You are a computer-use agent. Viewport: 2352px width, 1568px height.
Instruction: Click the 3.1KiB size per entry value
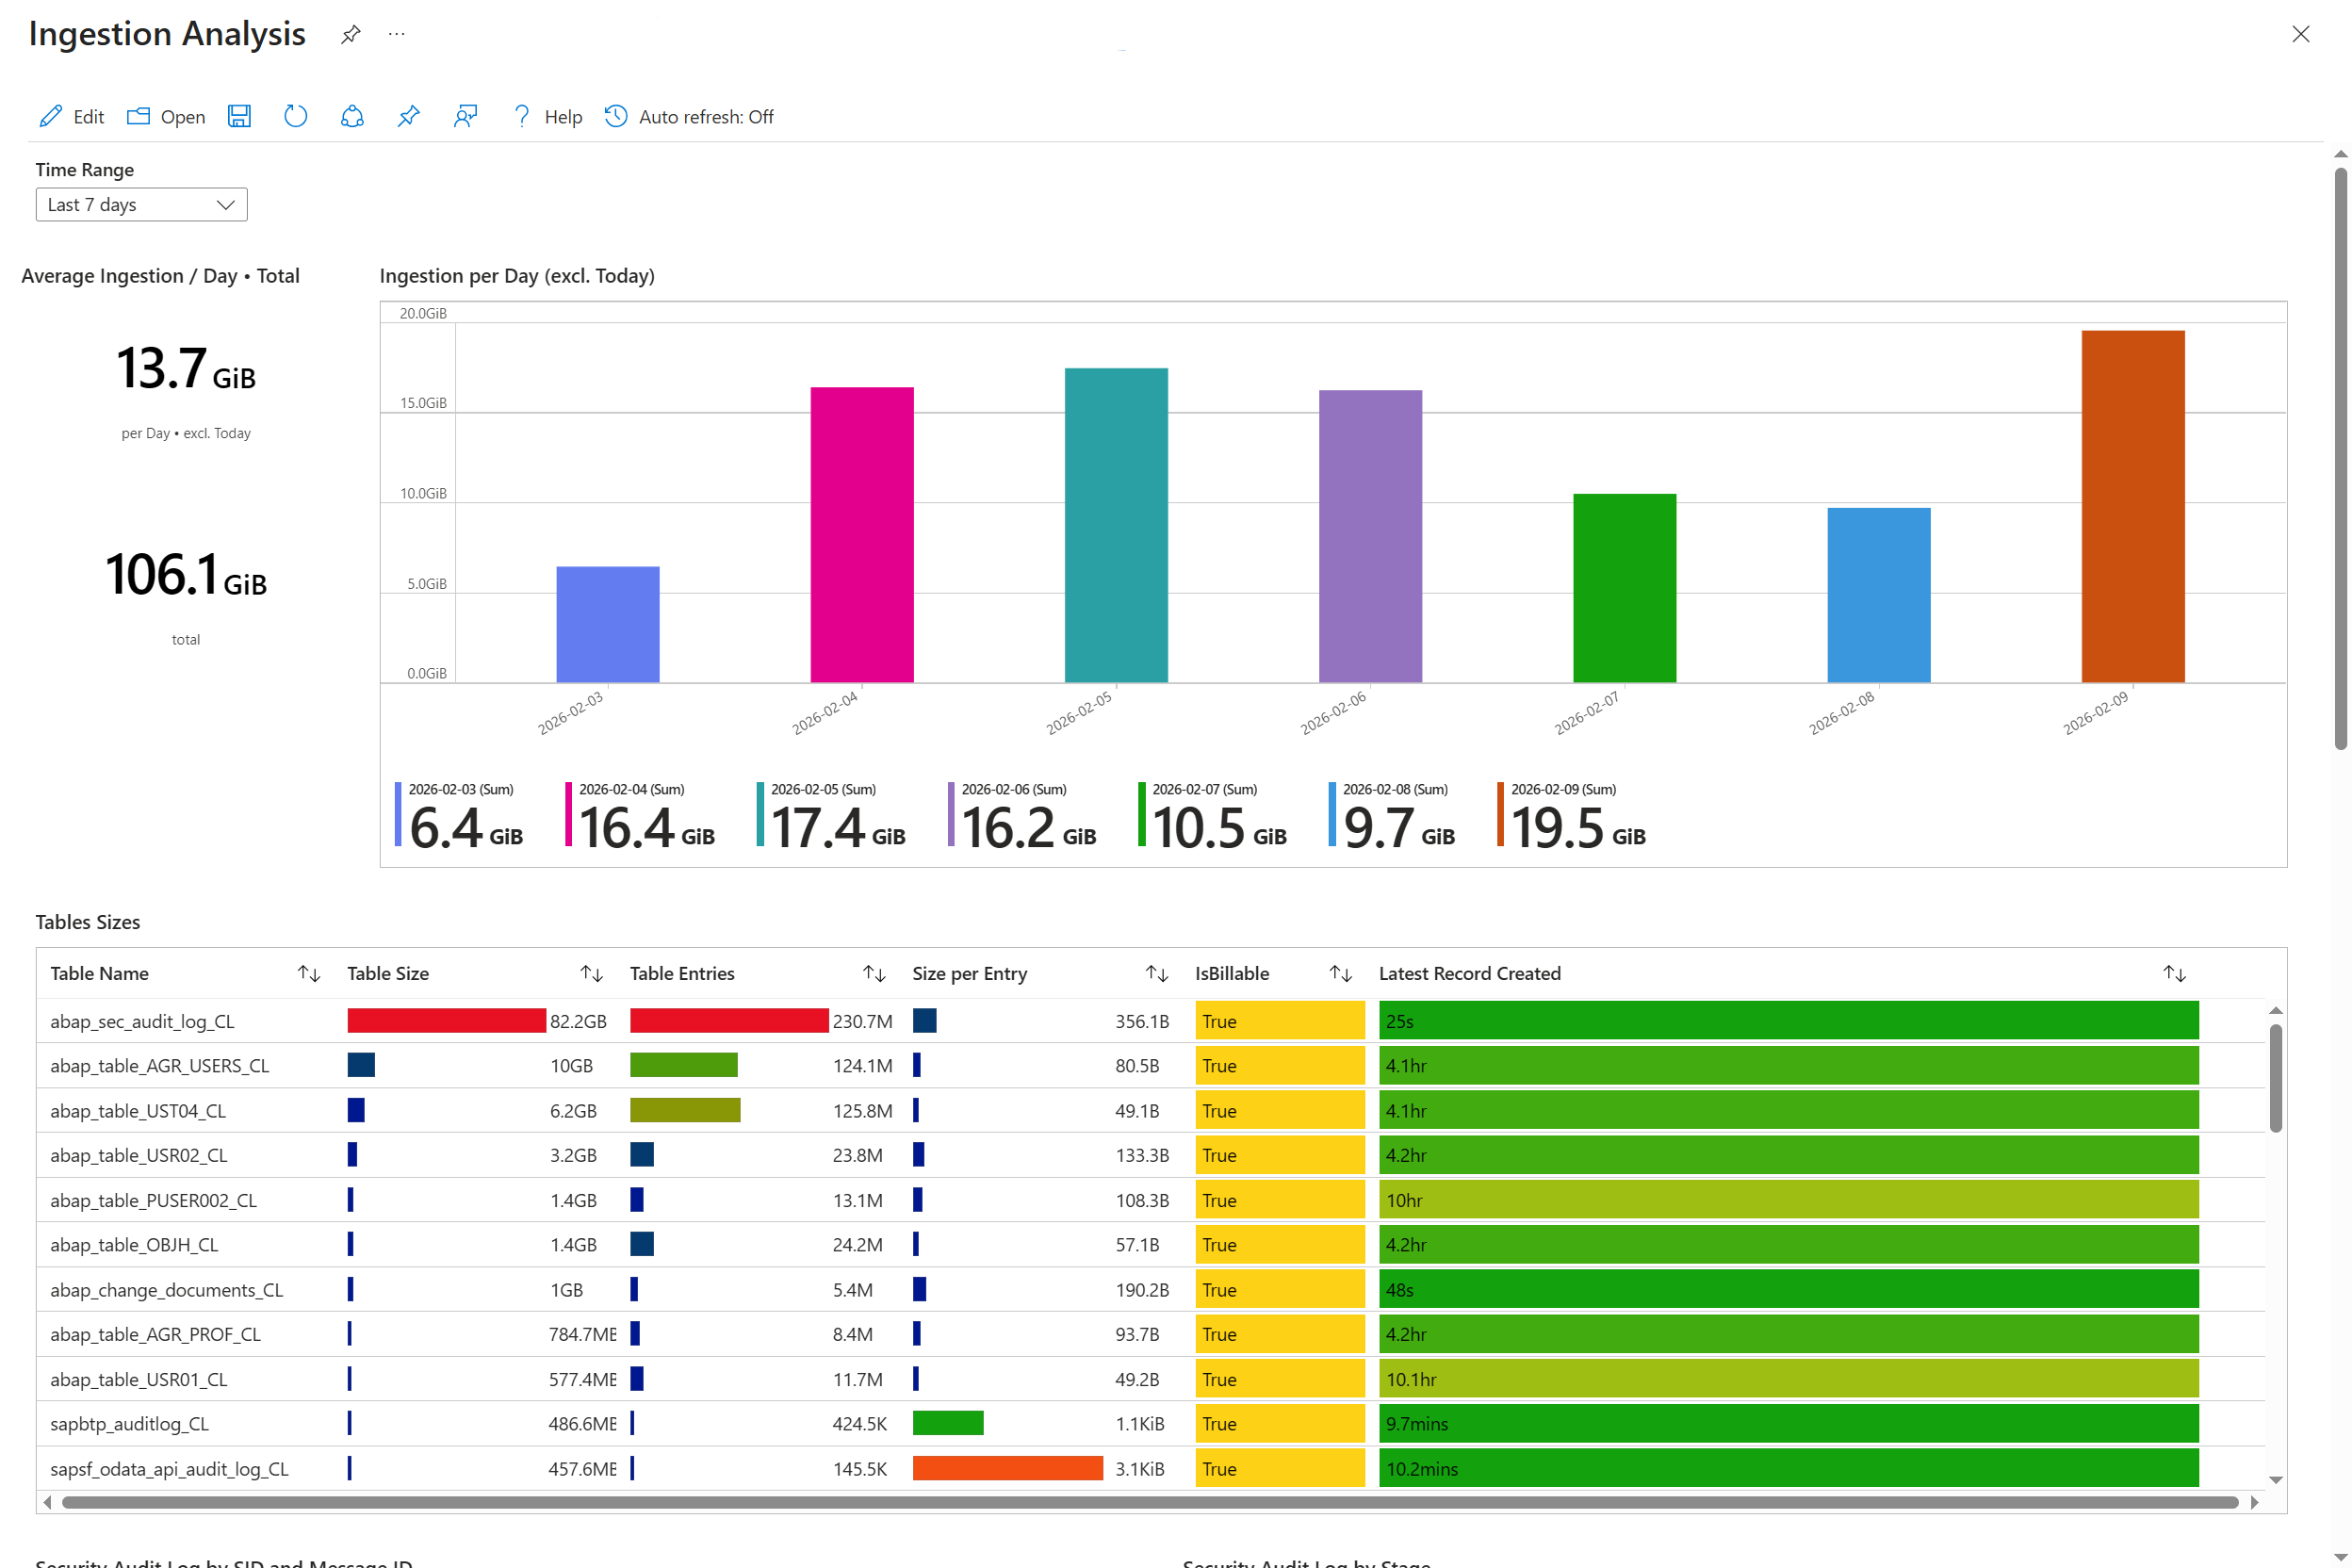[1139, 1469]
